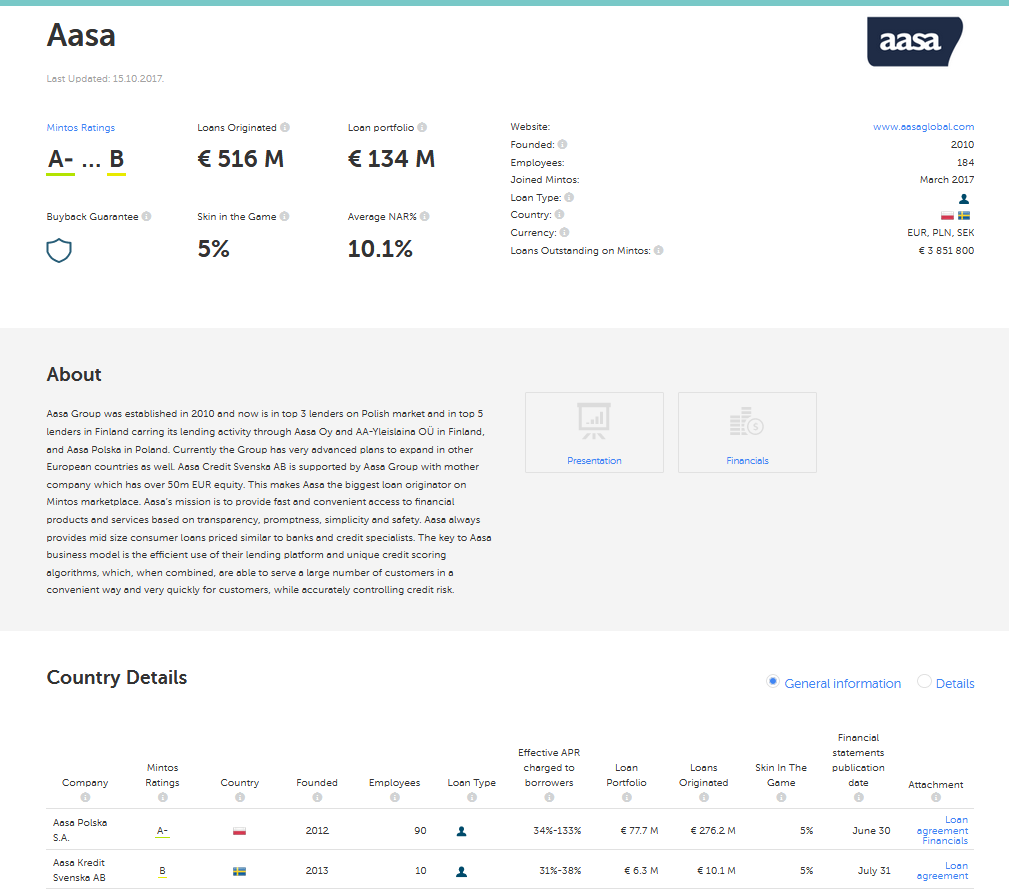Click the Aasa logo image

click(x=914, y=42)
